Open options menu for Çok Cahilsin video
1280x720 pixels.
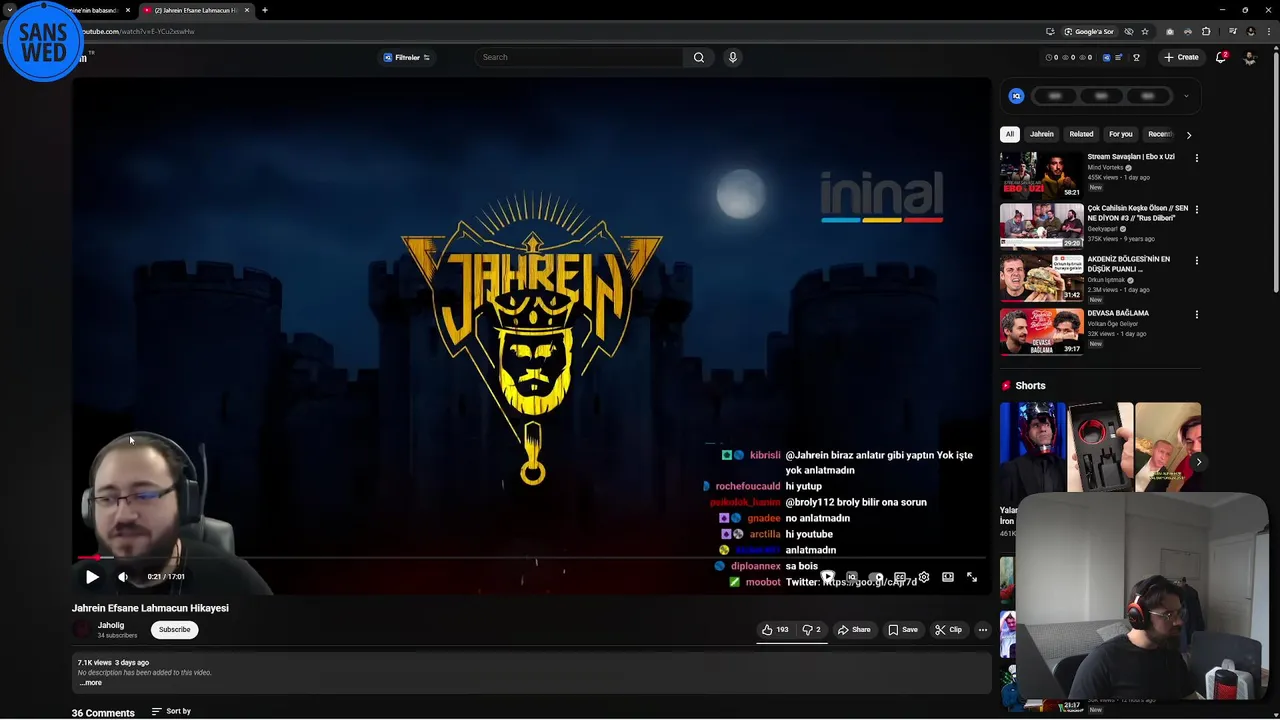click(1196, 210)
